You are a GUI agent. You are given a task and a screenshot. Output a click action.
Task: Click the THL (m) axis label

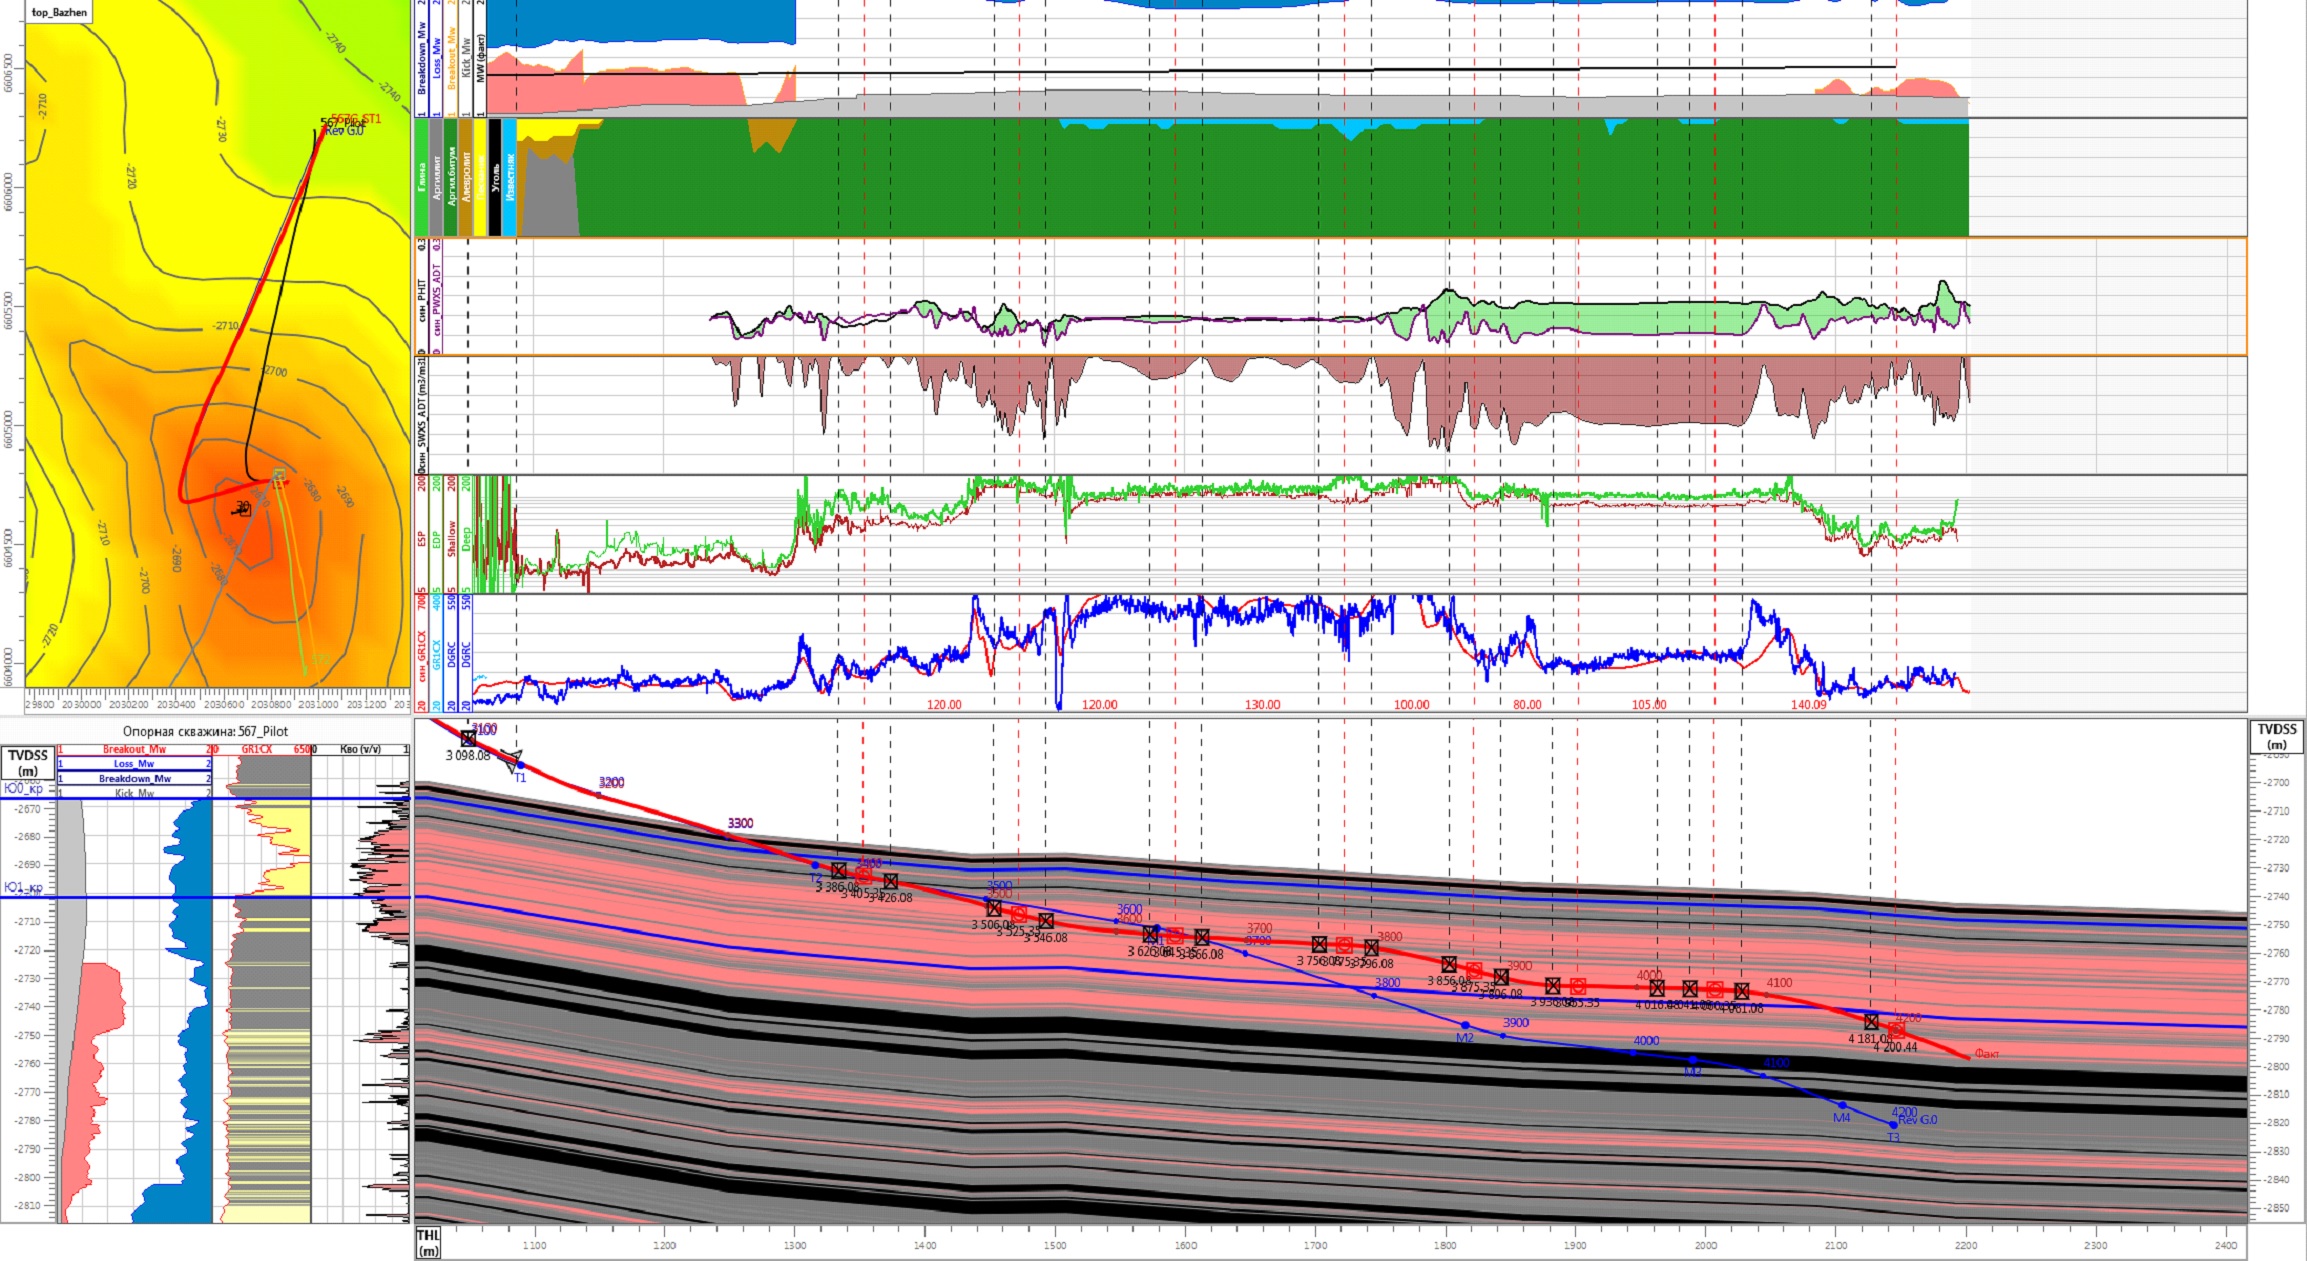click(x=428, y=1243)
